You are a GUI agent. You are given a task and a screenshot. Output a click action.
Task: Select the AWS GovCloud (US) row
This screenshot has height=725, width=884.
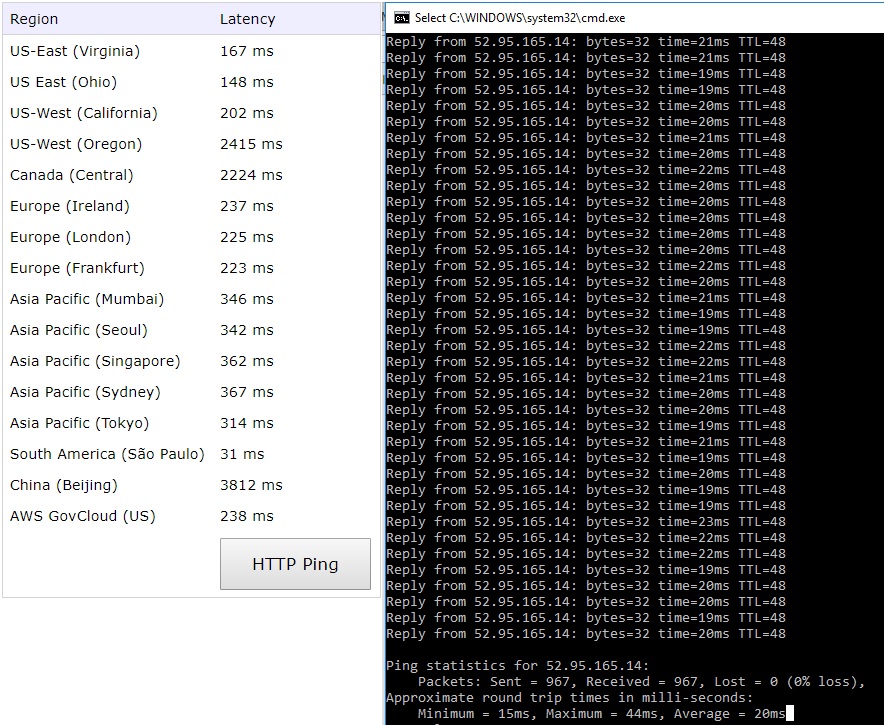83,516
